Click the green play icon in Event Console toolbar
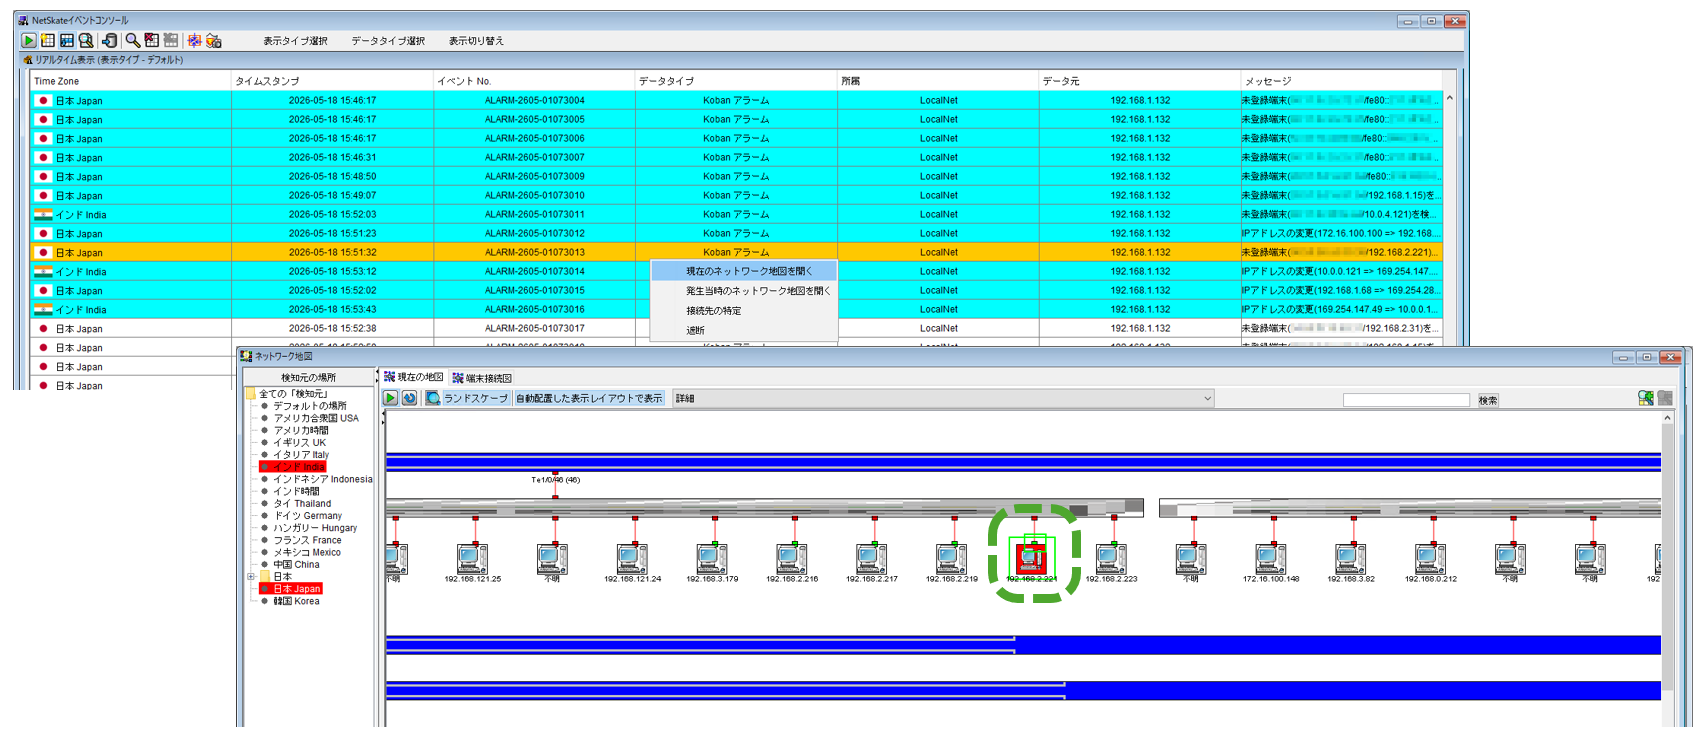Image resolution: width=1708 pixels, height=742 pixels. point(29,40)
